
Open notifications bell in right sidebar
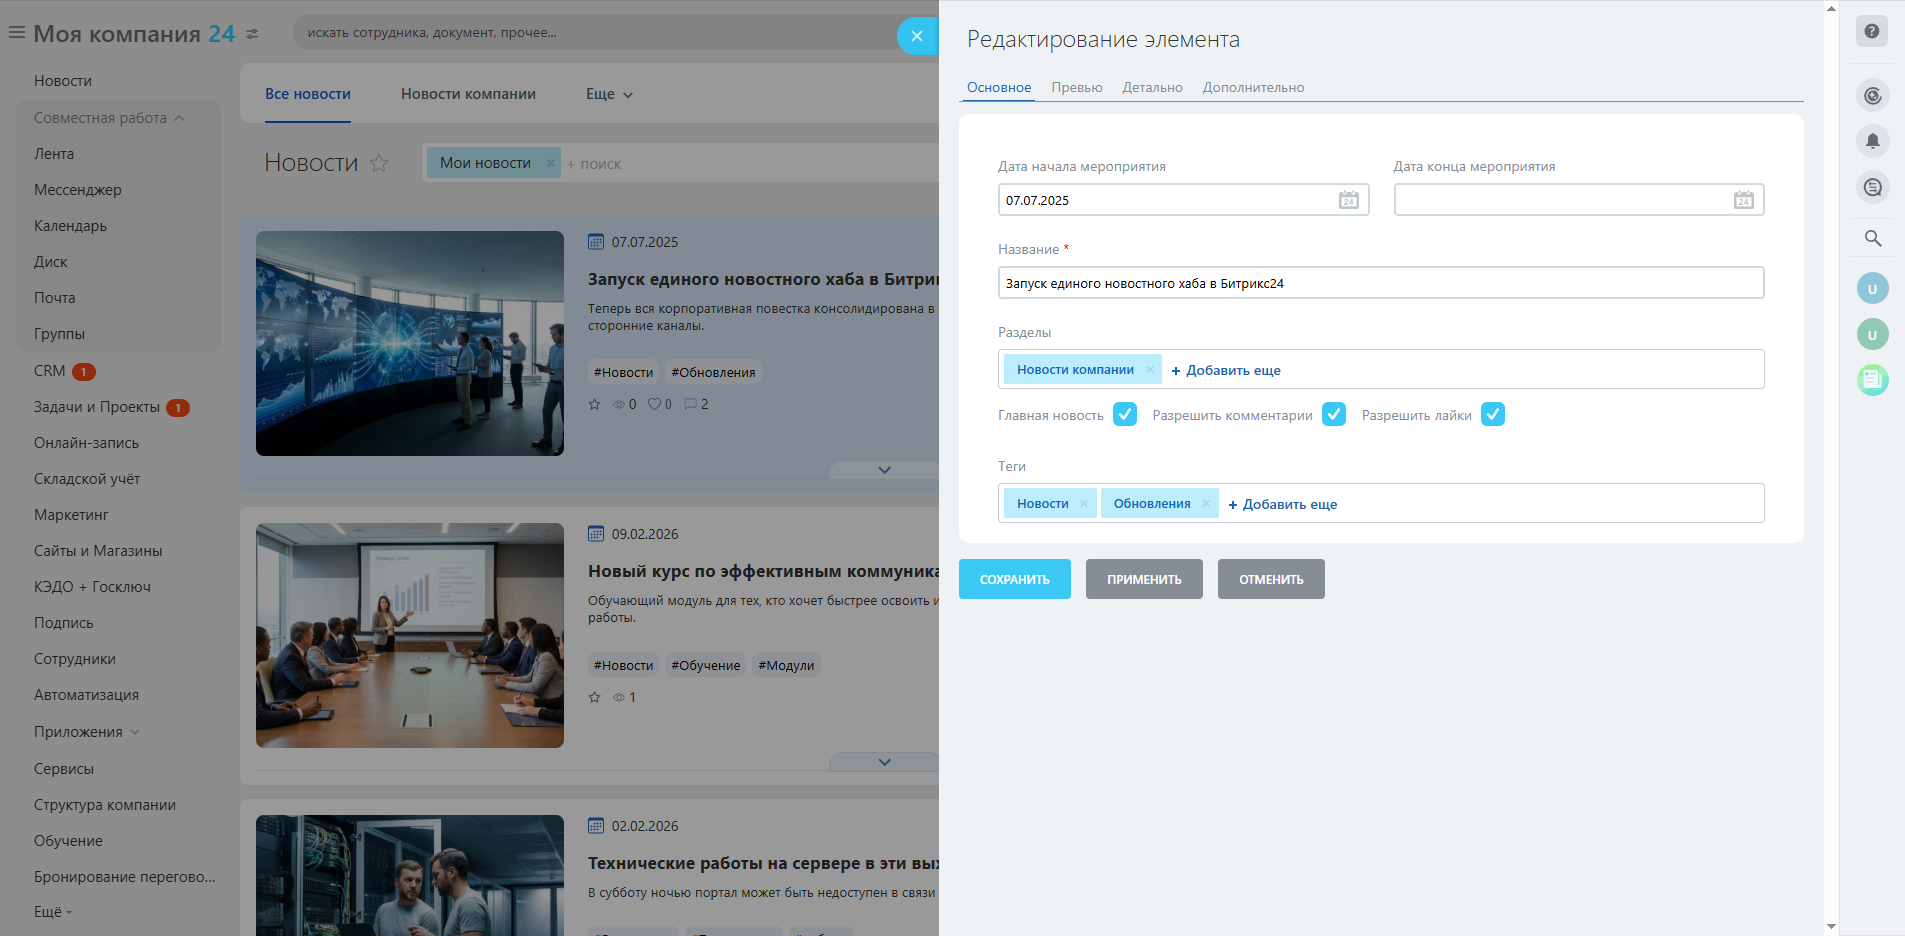pyautogui.click(x=1872, y=141)
